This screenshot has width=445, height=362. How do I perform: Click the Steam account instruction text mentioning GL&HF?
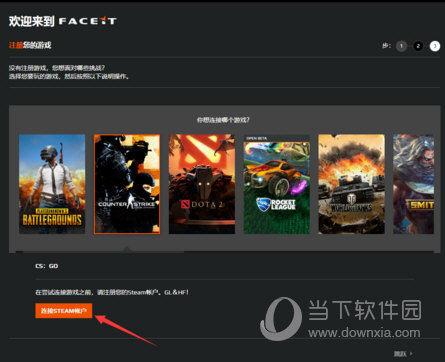pos(112,292)
